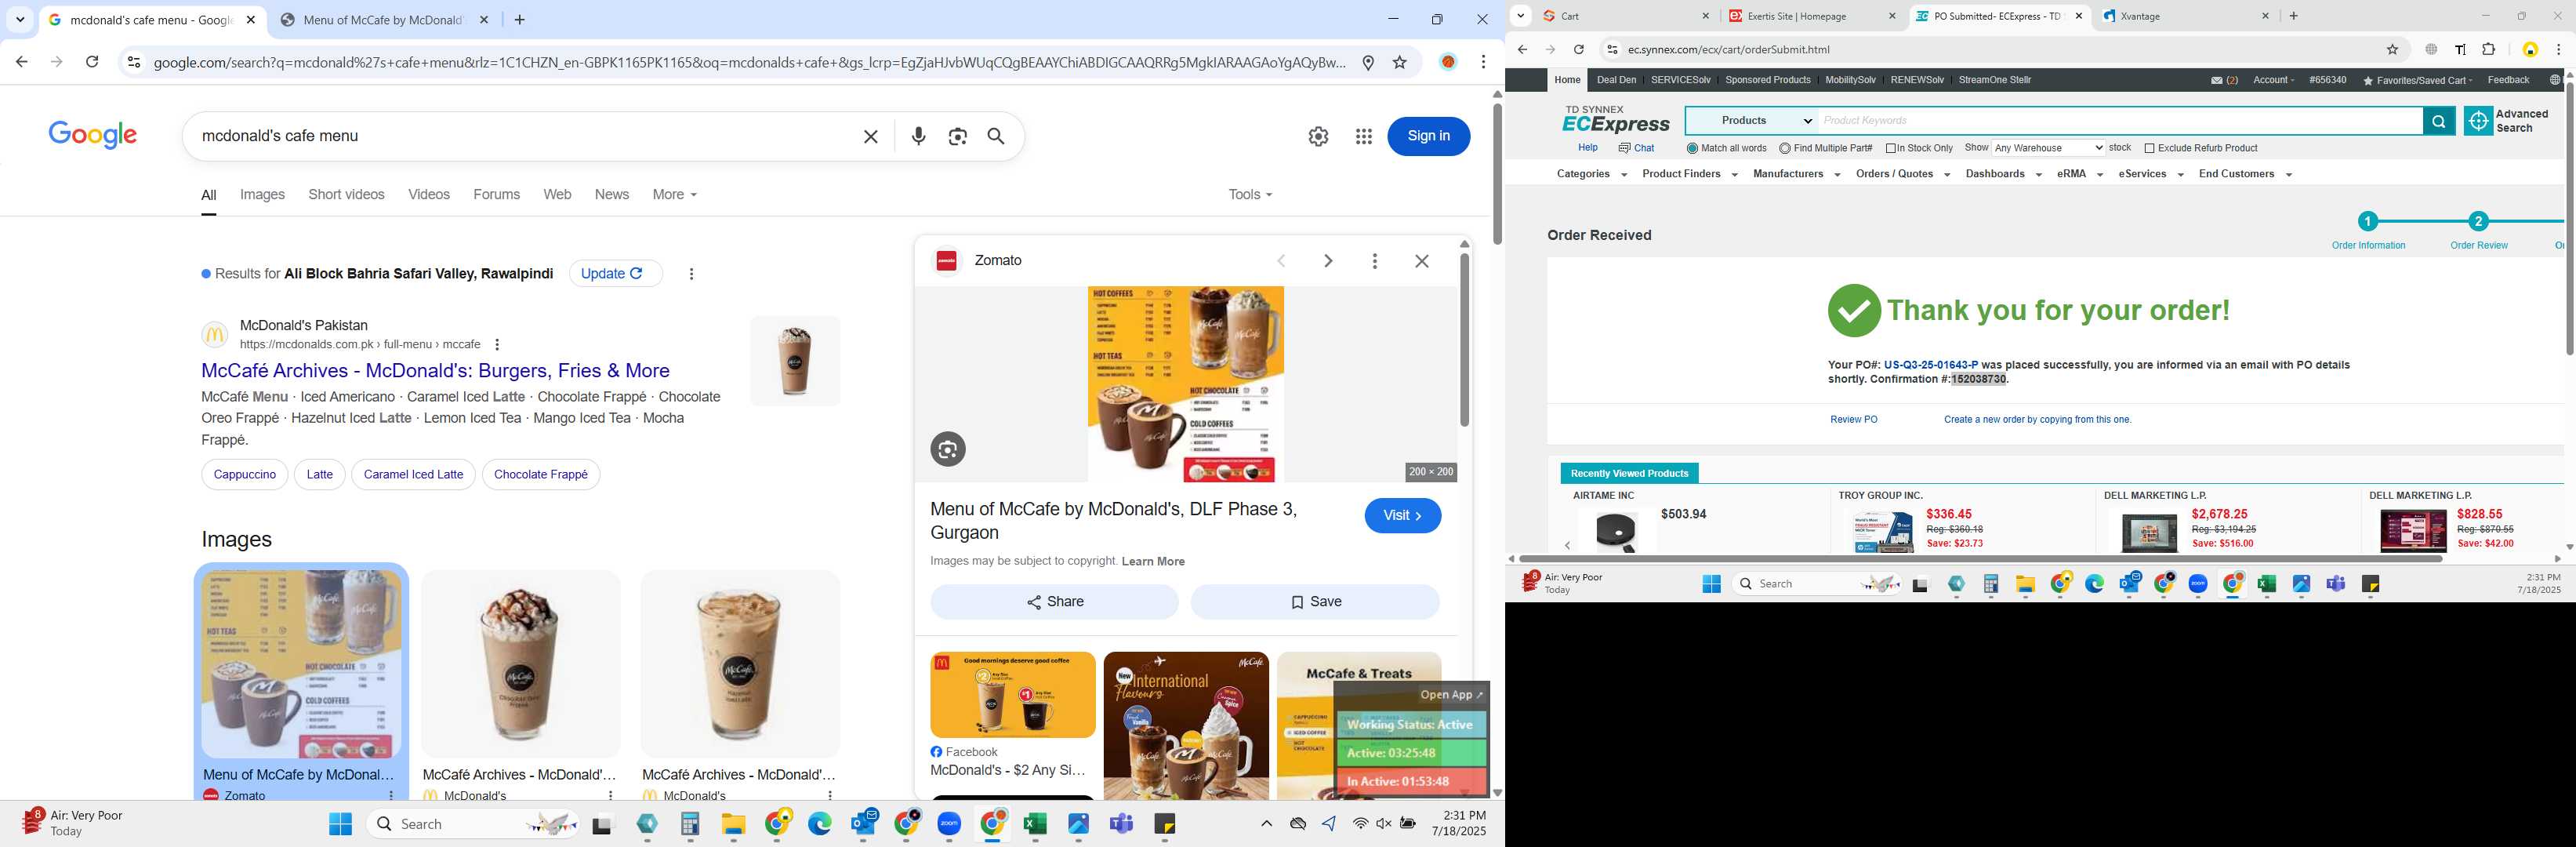
Task: Expand the Orders / Quotes menu
Action: coord(1902,174)
